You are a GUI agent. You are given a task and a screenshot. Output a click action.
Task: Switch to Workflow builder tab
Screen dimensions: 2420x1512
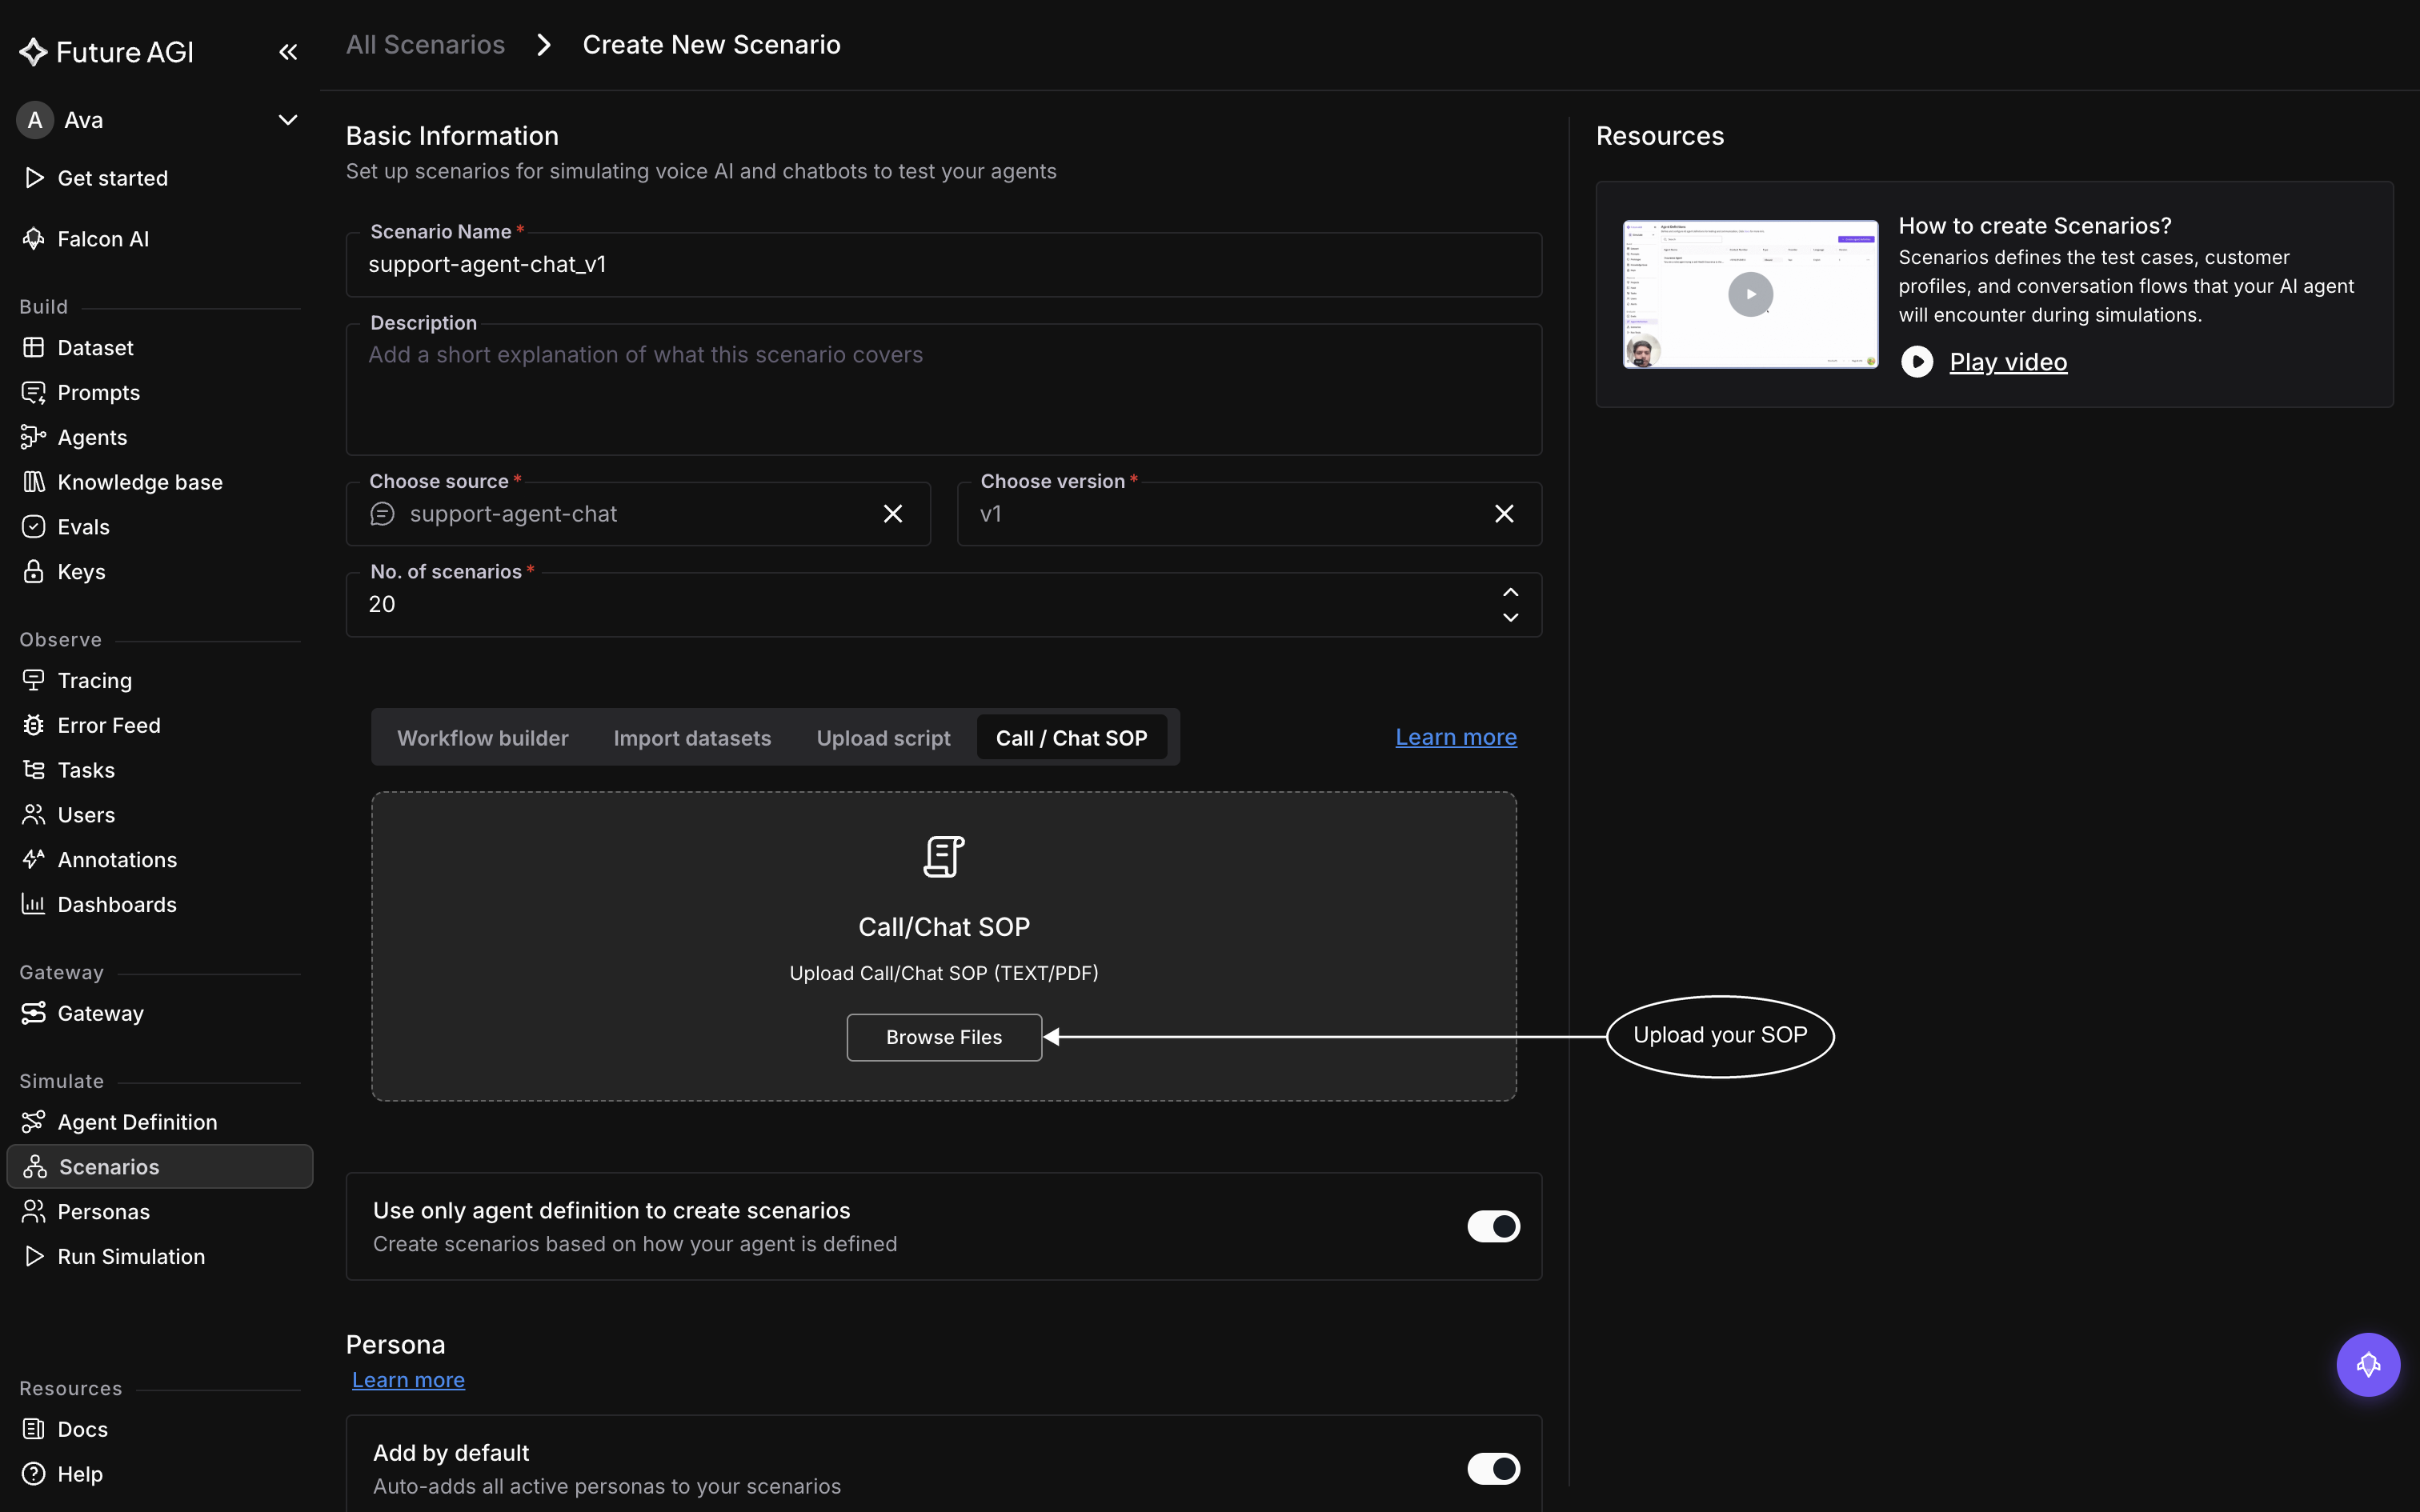pos(483,738)
